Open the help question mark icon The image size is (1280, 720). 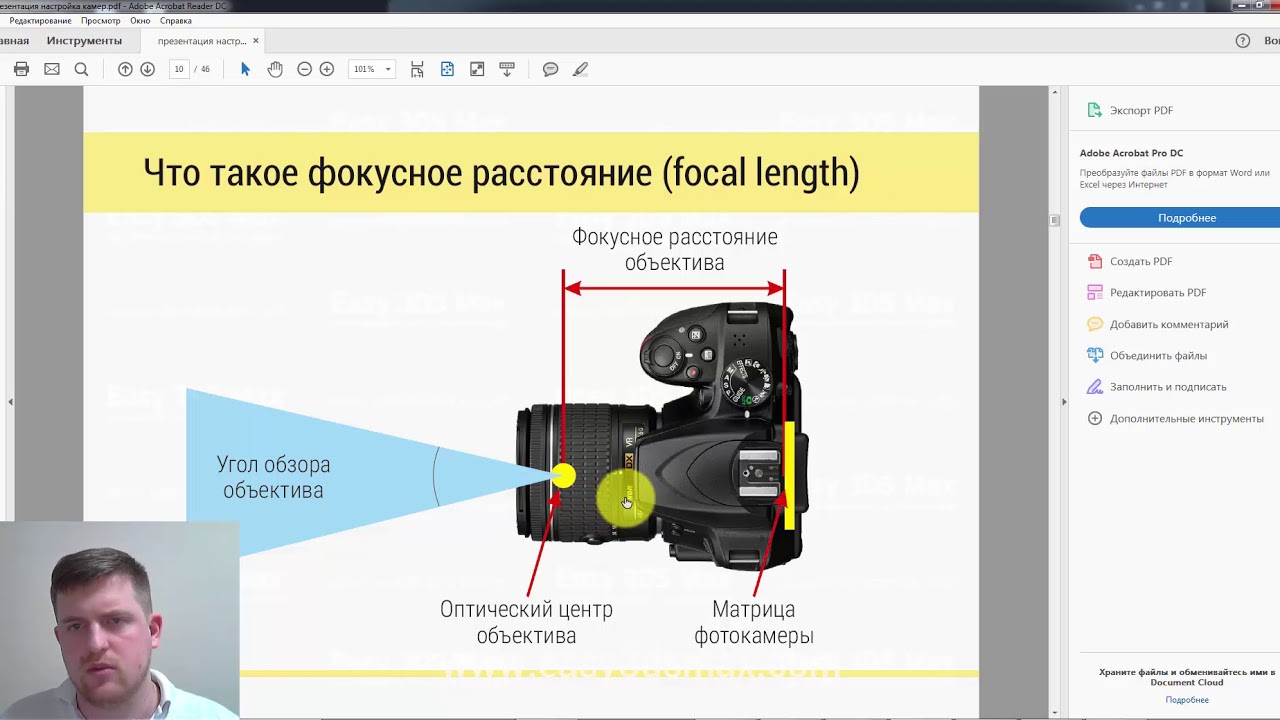pyautogui.click(x=1243, y=41)
